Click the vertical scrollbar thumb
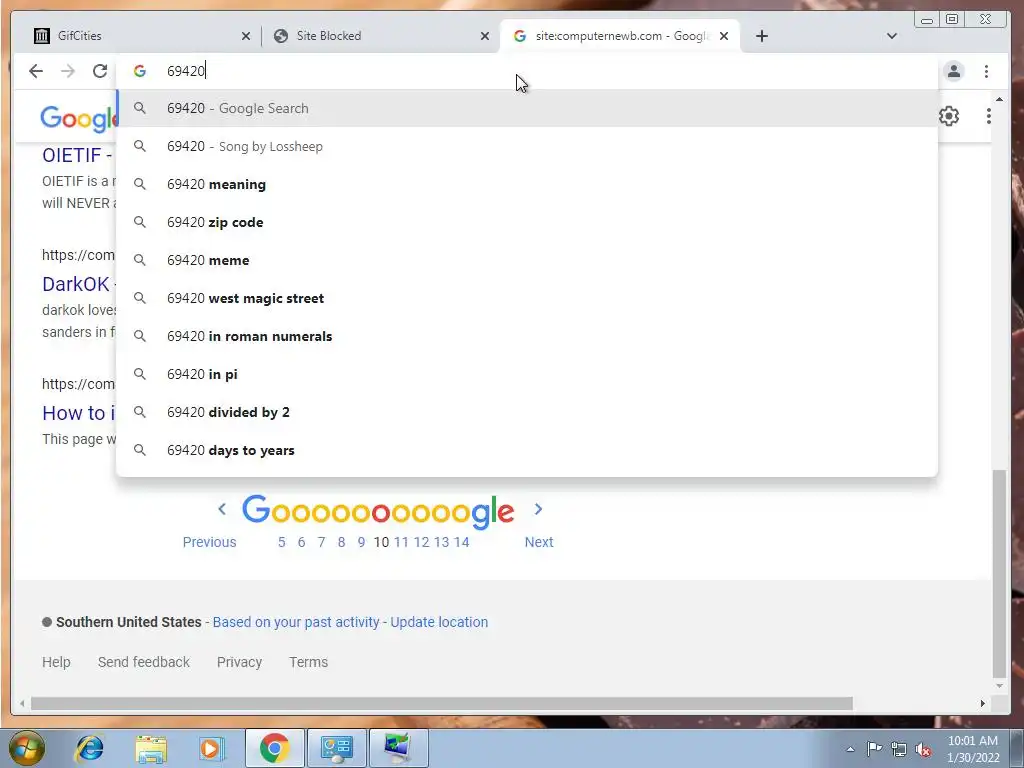Image resolution: width=1024 pixels, height=768 pixels. click(x=999, y=575)
